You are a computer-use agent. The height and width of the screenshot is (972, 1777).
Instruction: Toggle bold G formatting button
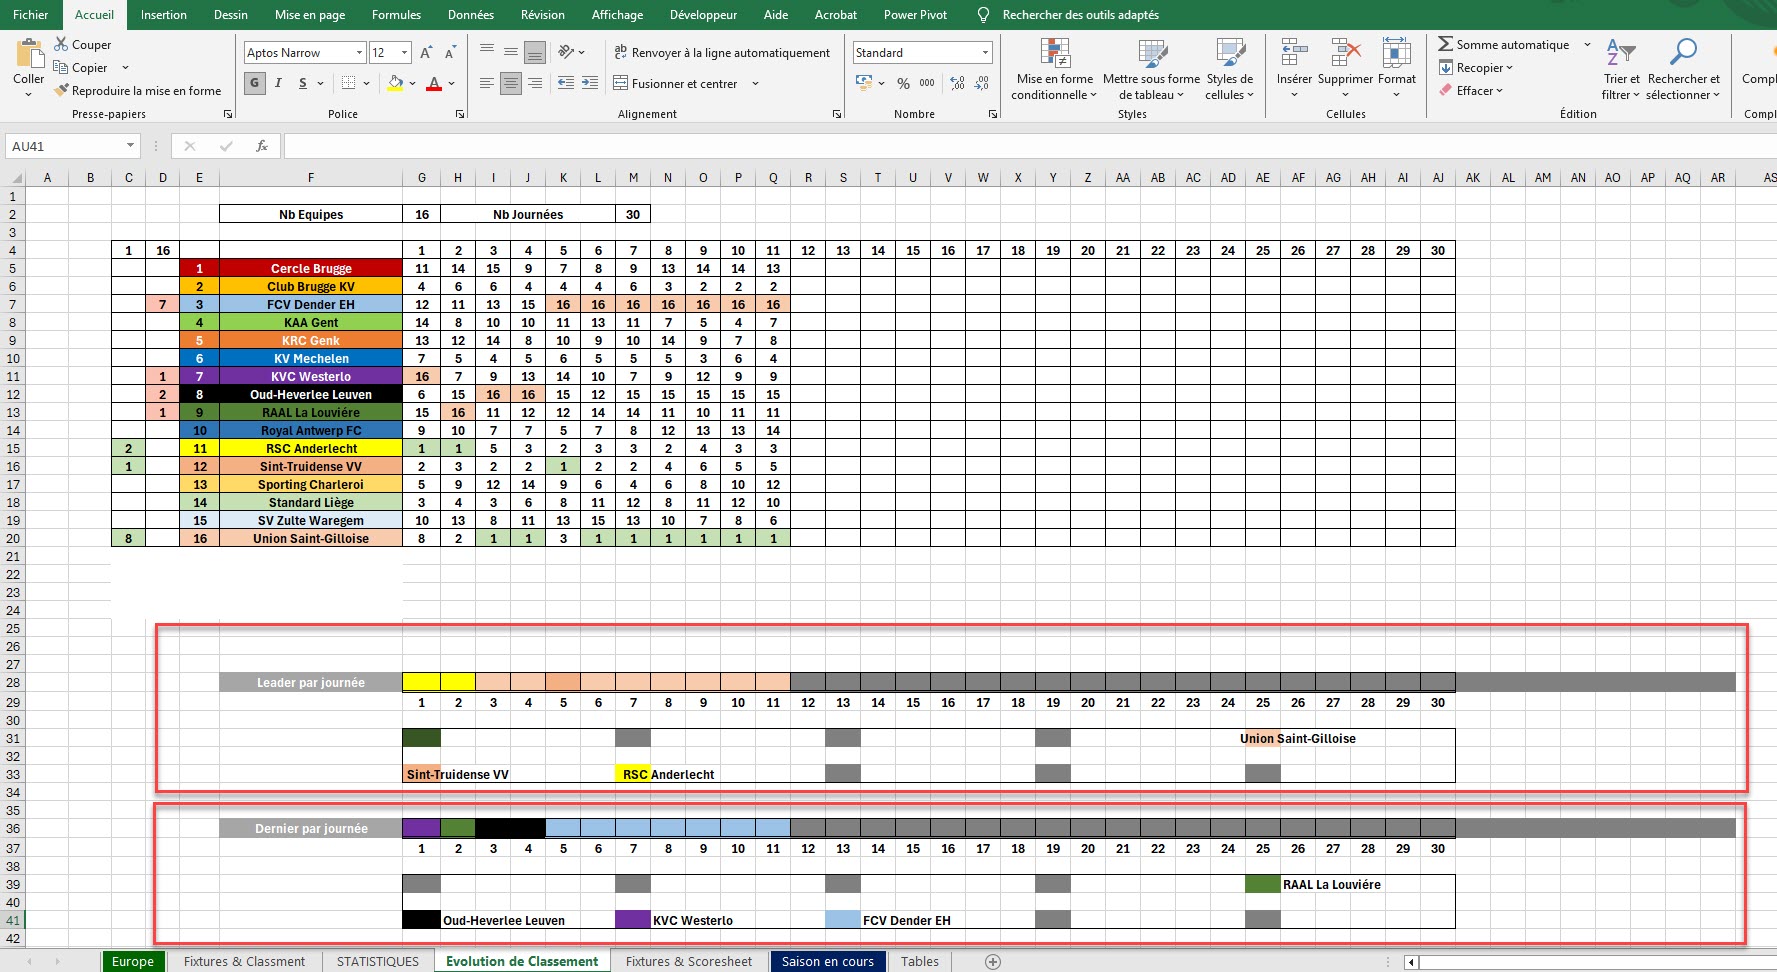[255, 84]
